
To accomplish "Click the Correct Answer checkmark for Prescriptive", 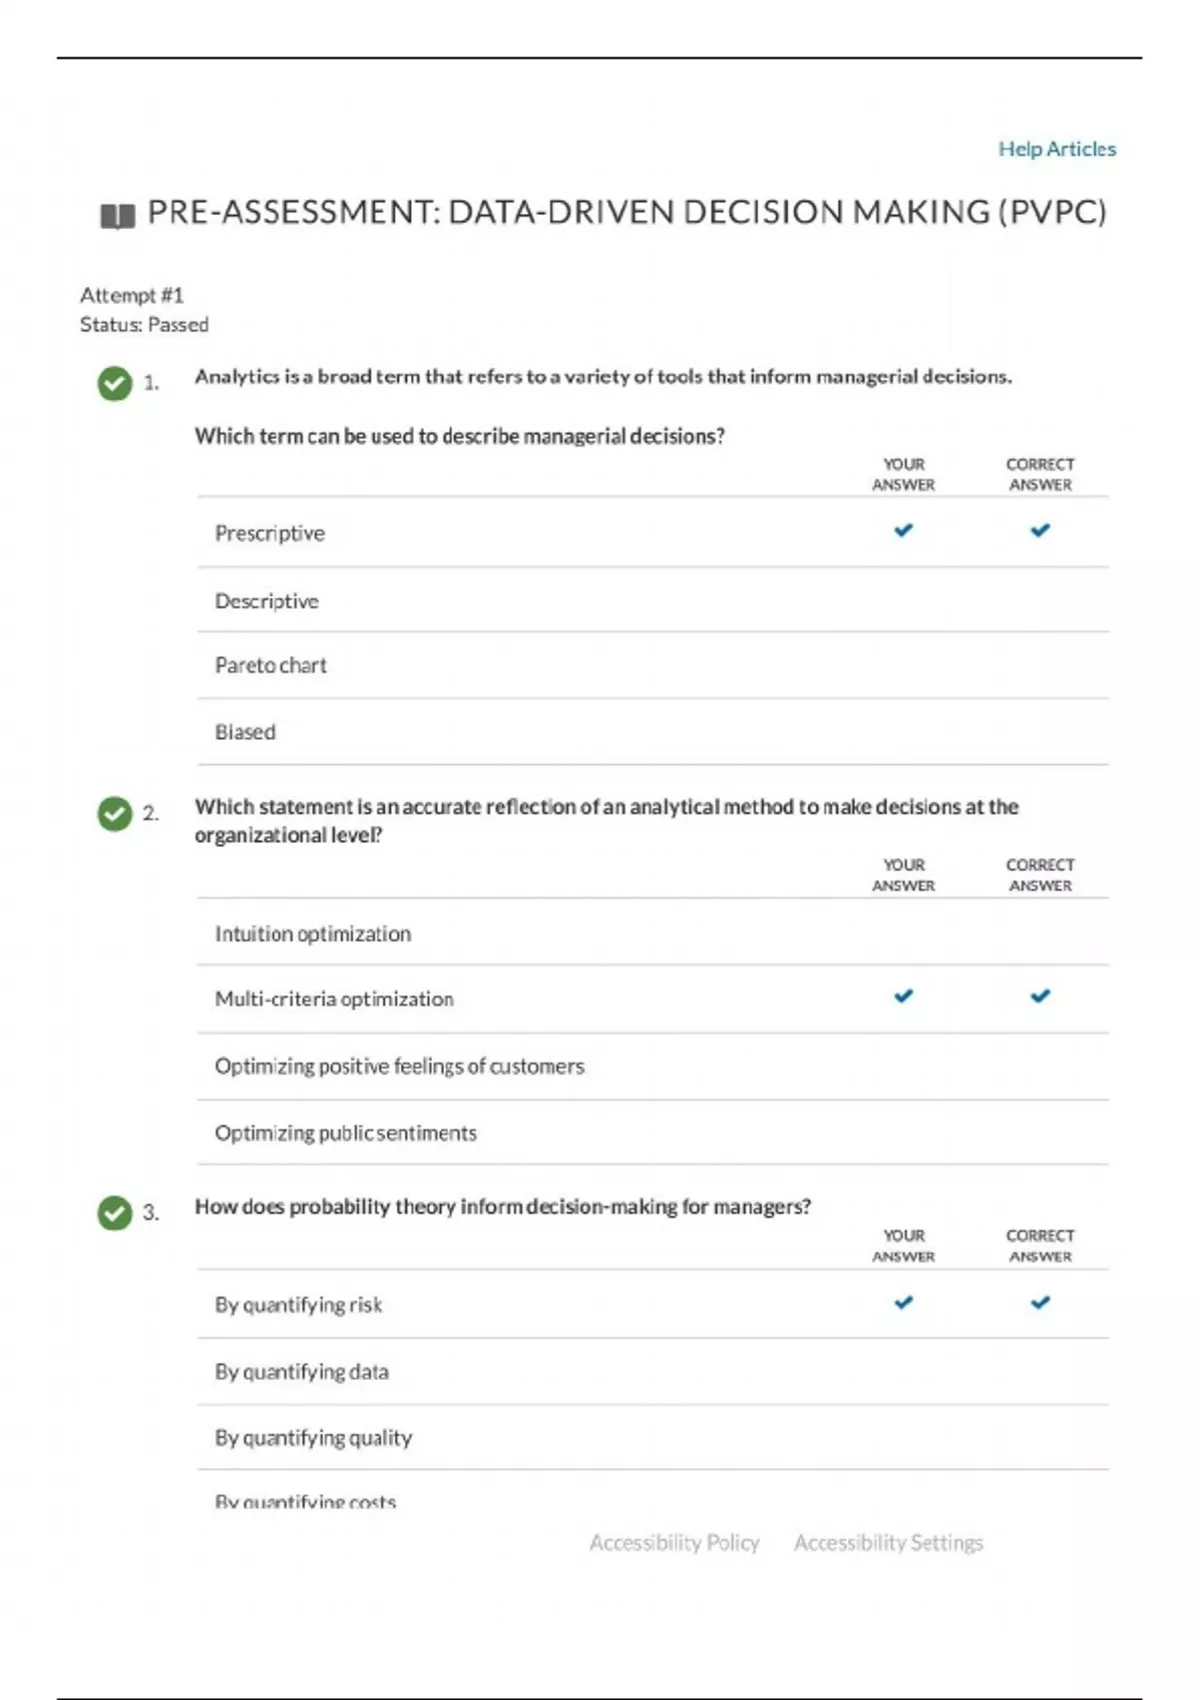I will point(1040,531).
